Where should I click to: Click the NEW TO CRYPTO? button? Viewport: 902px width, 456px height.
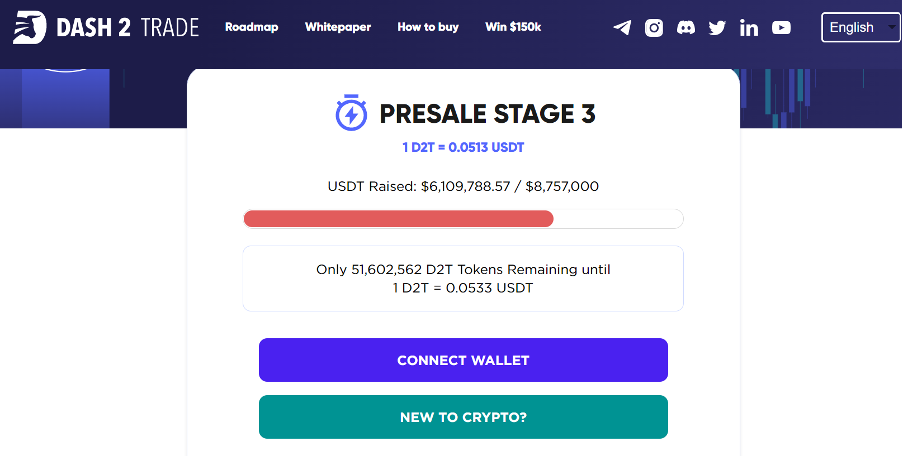pyautogui.click(x=463, y=417)
